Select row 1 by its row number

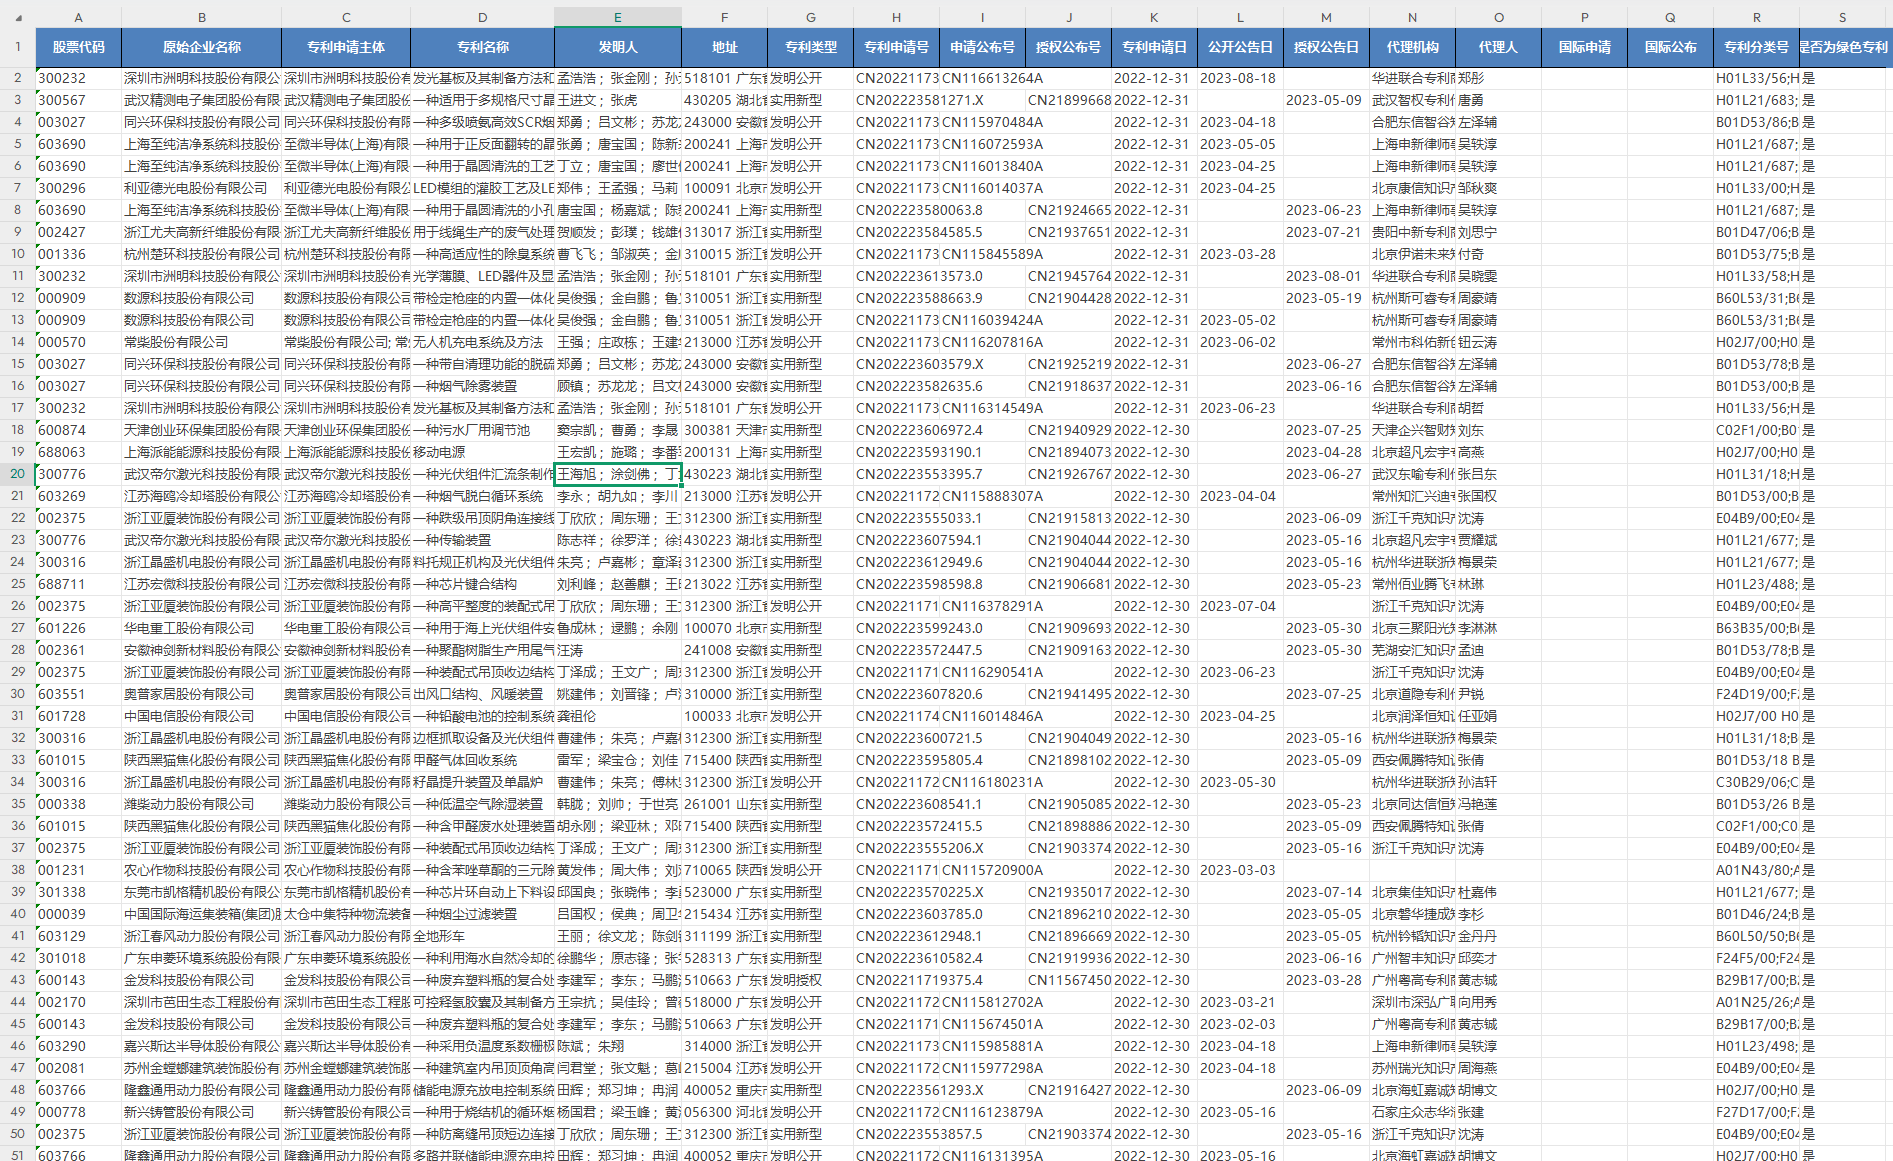[18, 47]
